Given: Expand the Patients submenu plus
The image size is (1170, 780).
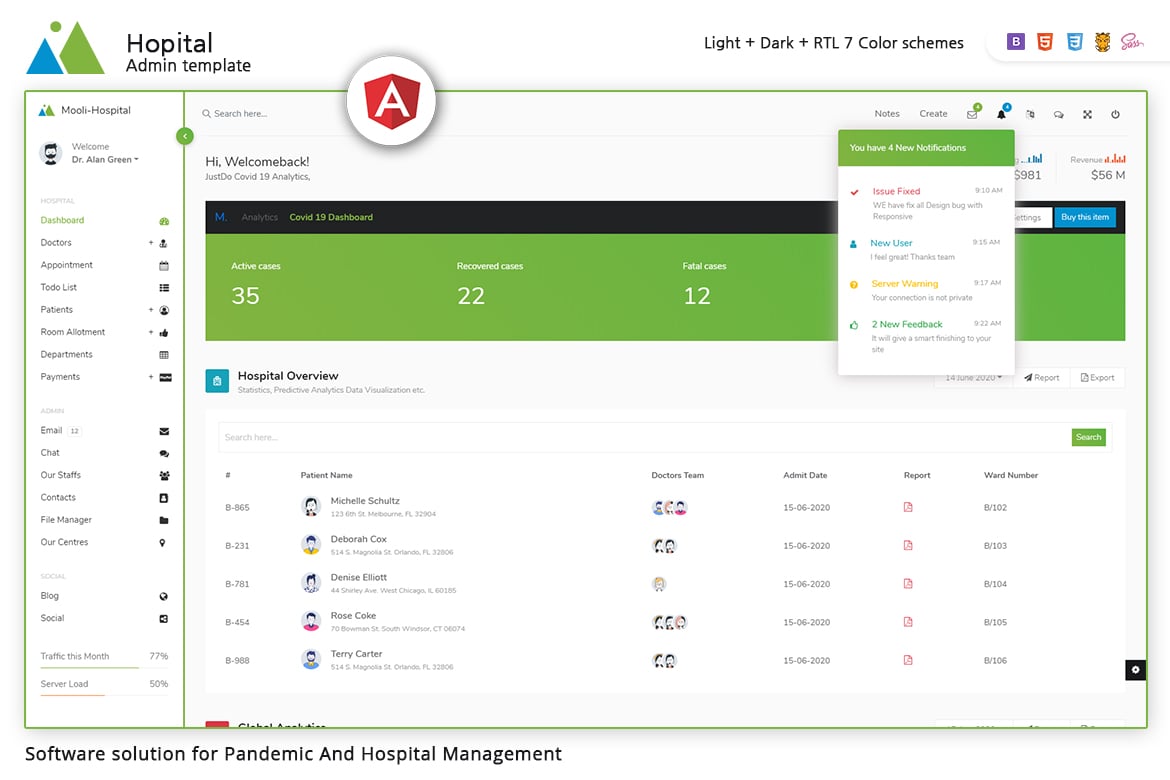Looking at the screenshot, I should tap(151, 310).
